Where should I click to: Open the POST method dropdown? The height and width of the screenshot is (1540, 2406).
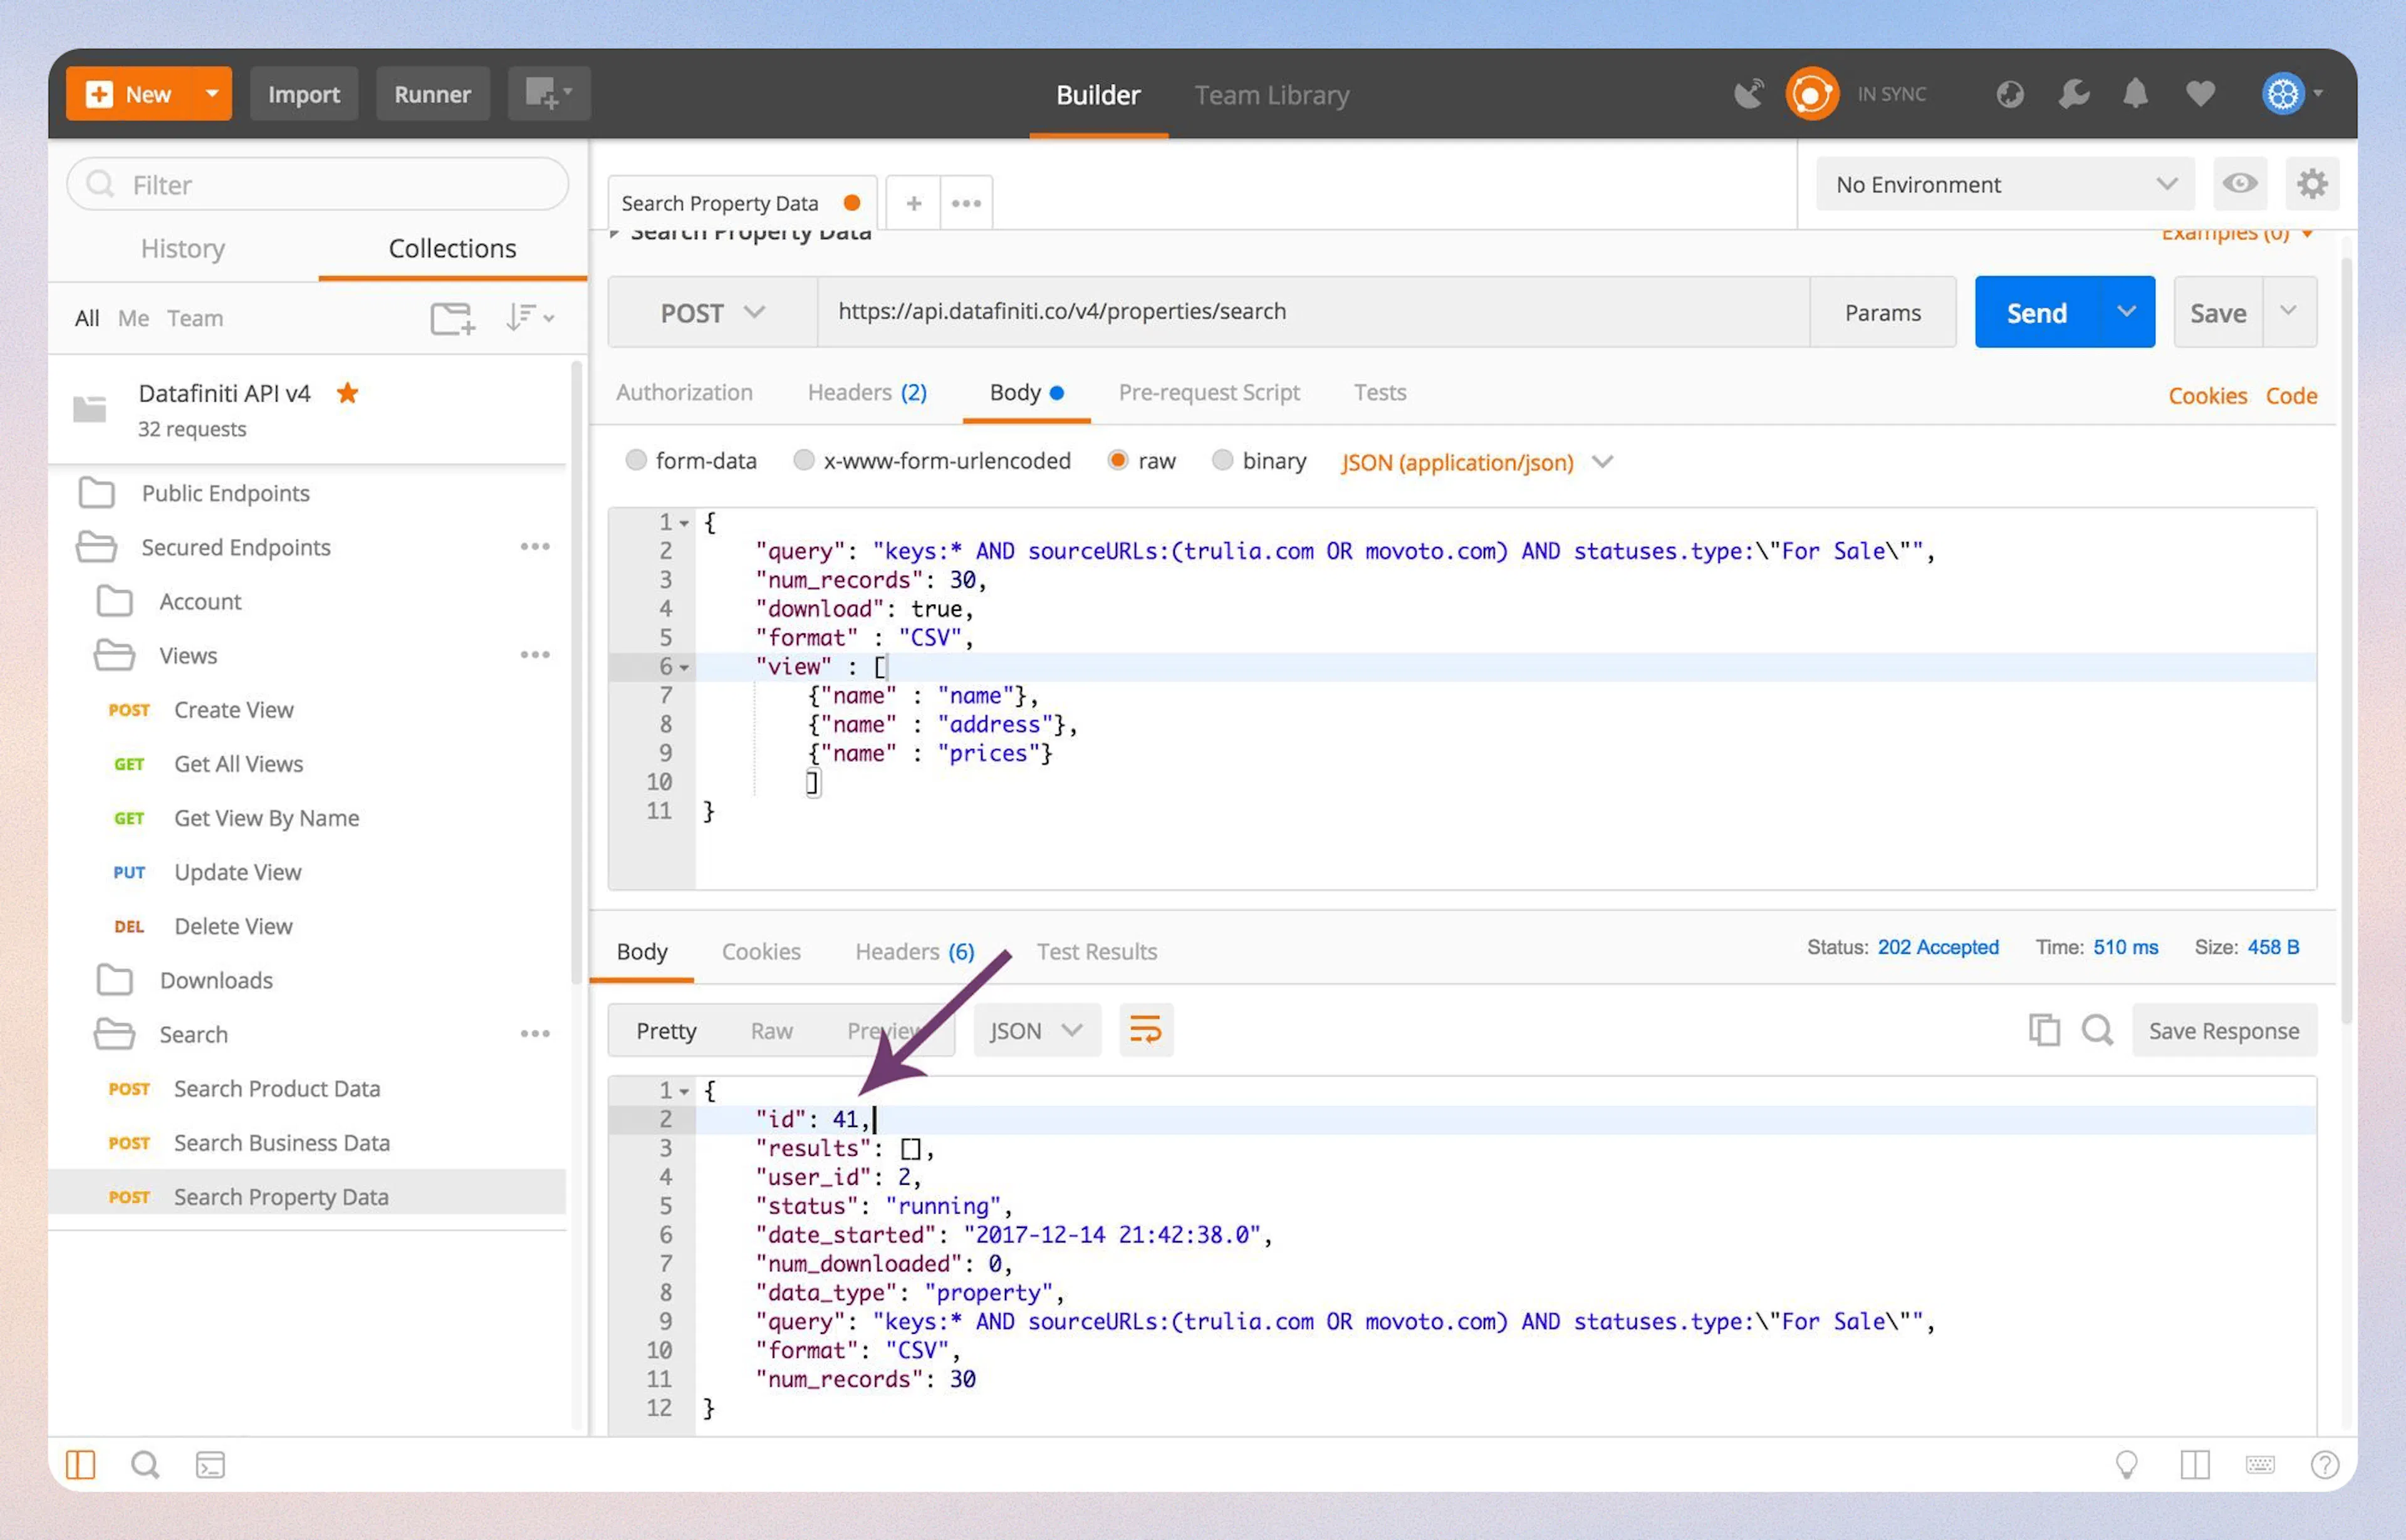pos(712,313)
